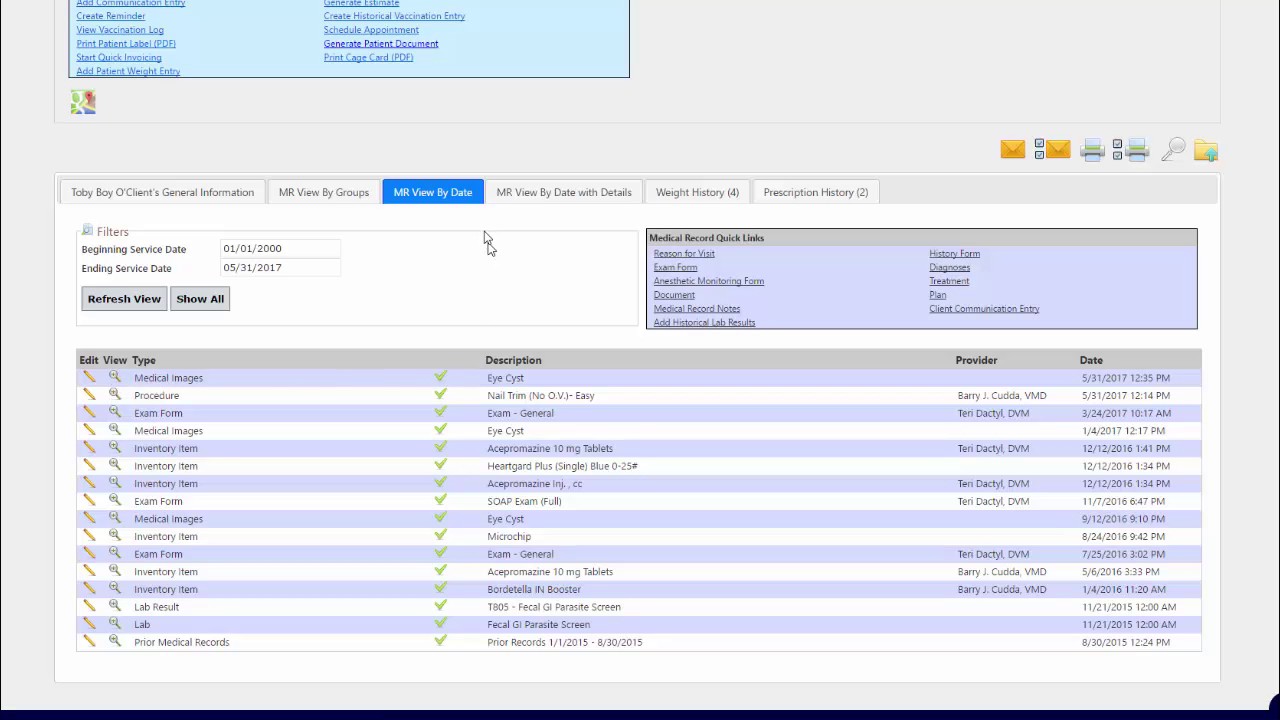The image size is (1280, 720).
Task: Open the Exam Form quick link
Action: (675, 267)
